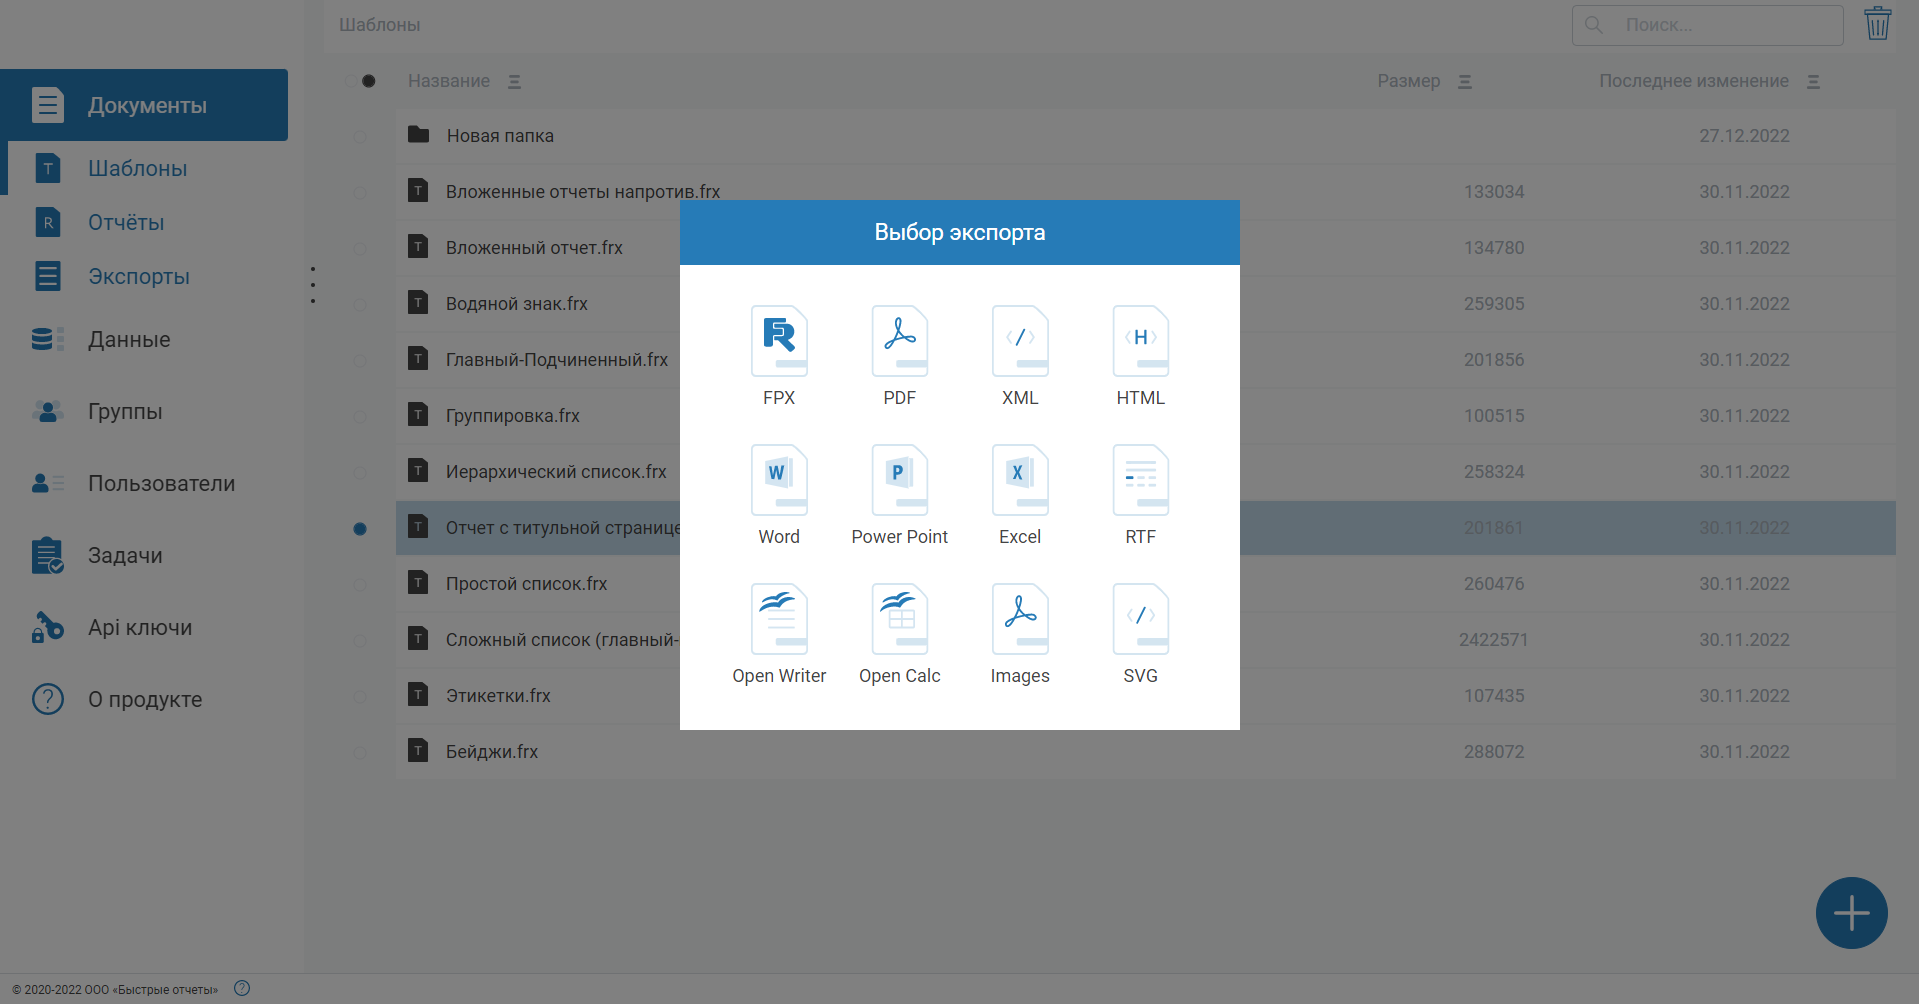Click the Поиск search field
1919x1004 pixels.
click(x=1708, y=25)
